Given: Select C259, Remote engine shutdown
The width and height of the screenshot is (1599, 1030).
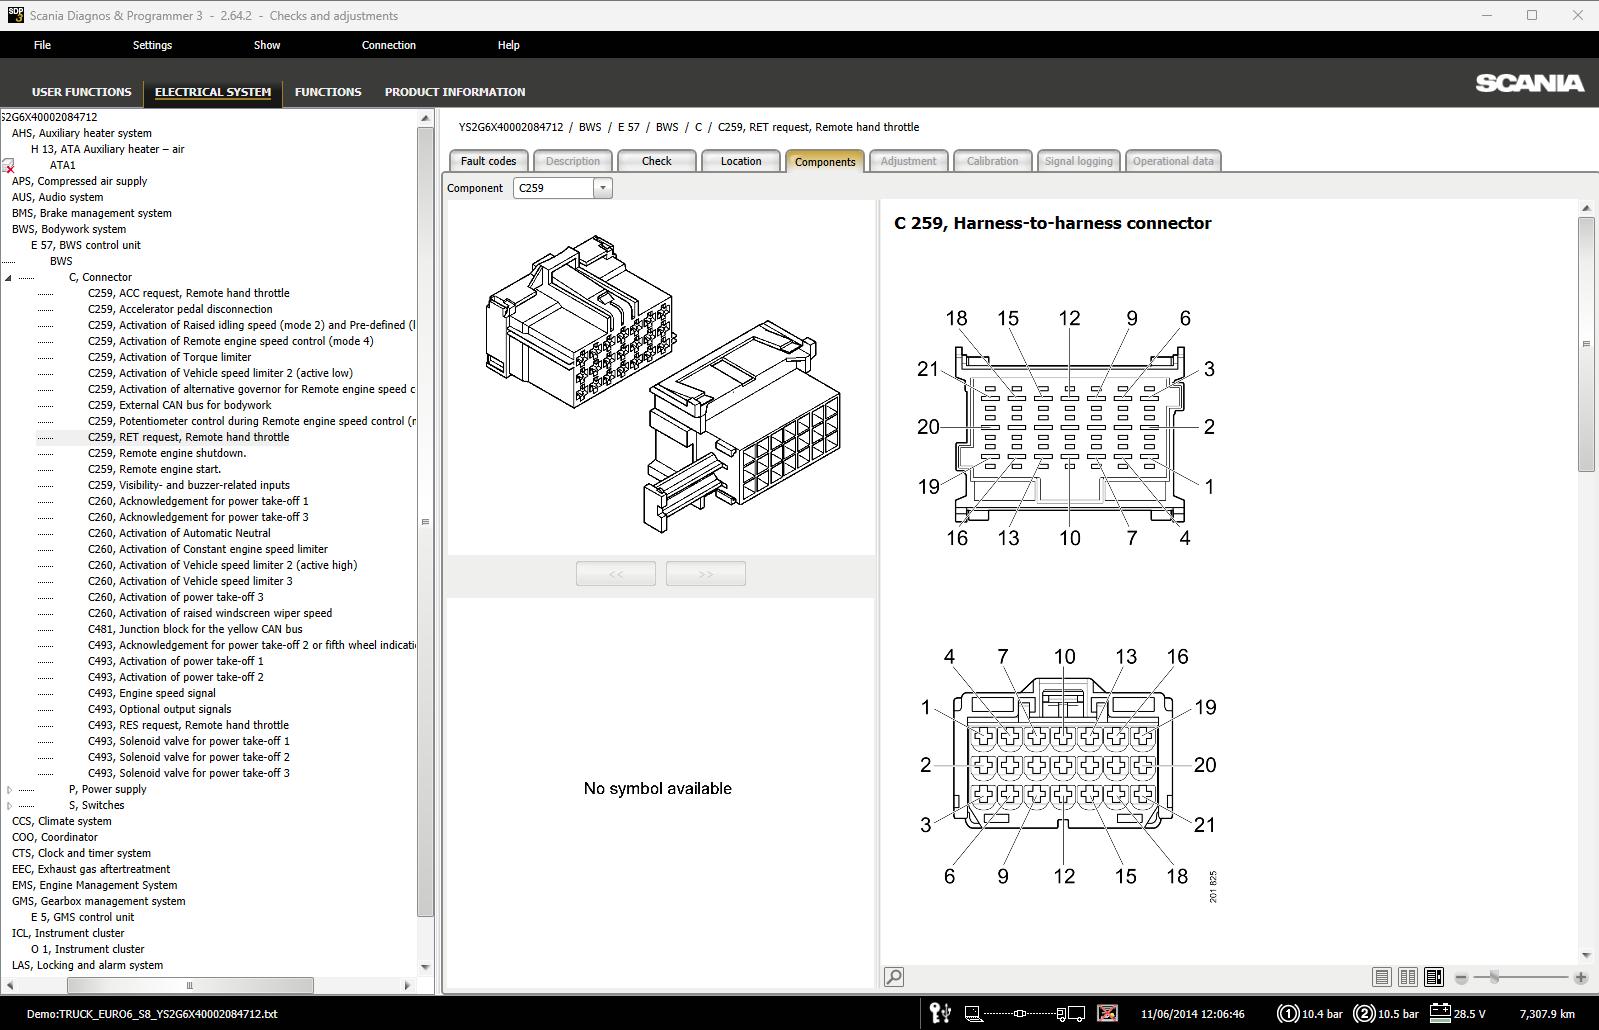Looking at the screenshot, I should pos(167,454).
